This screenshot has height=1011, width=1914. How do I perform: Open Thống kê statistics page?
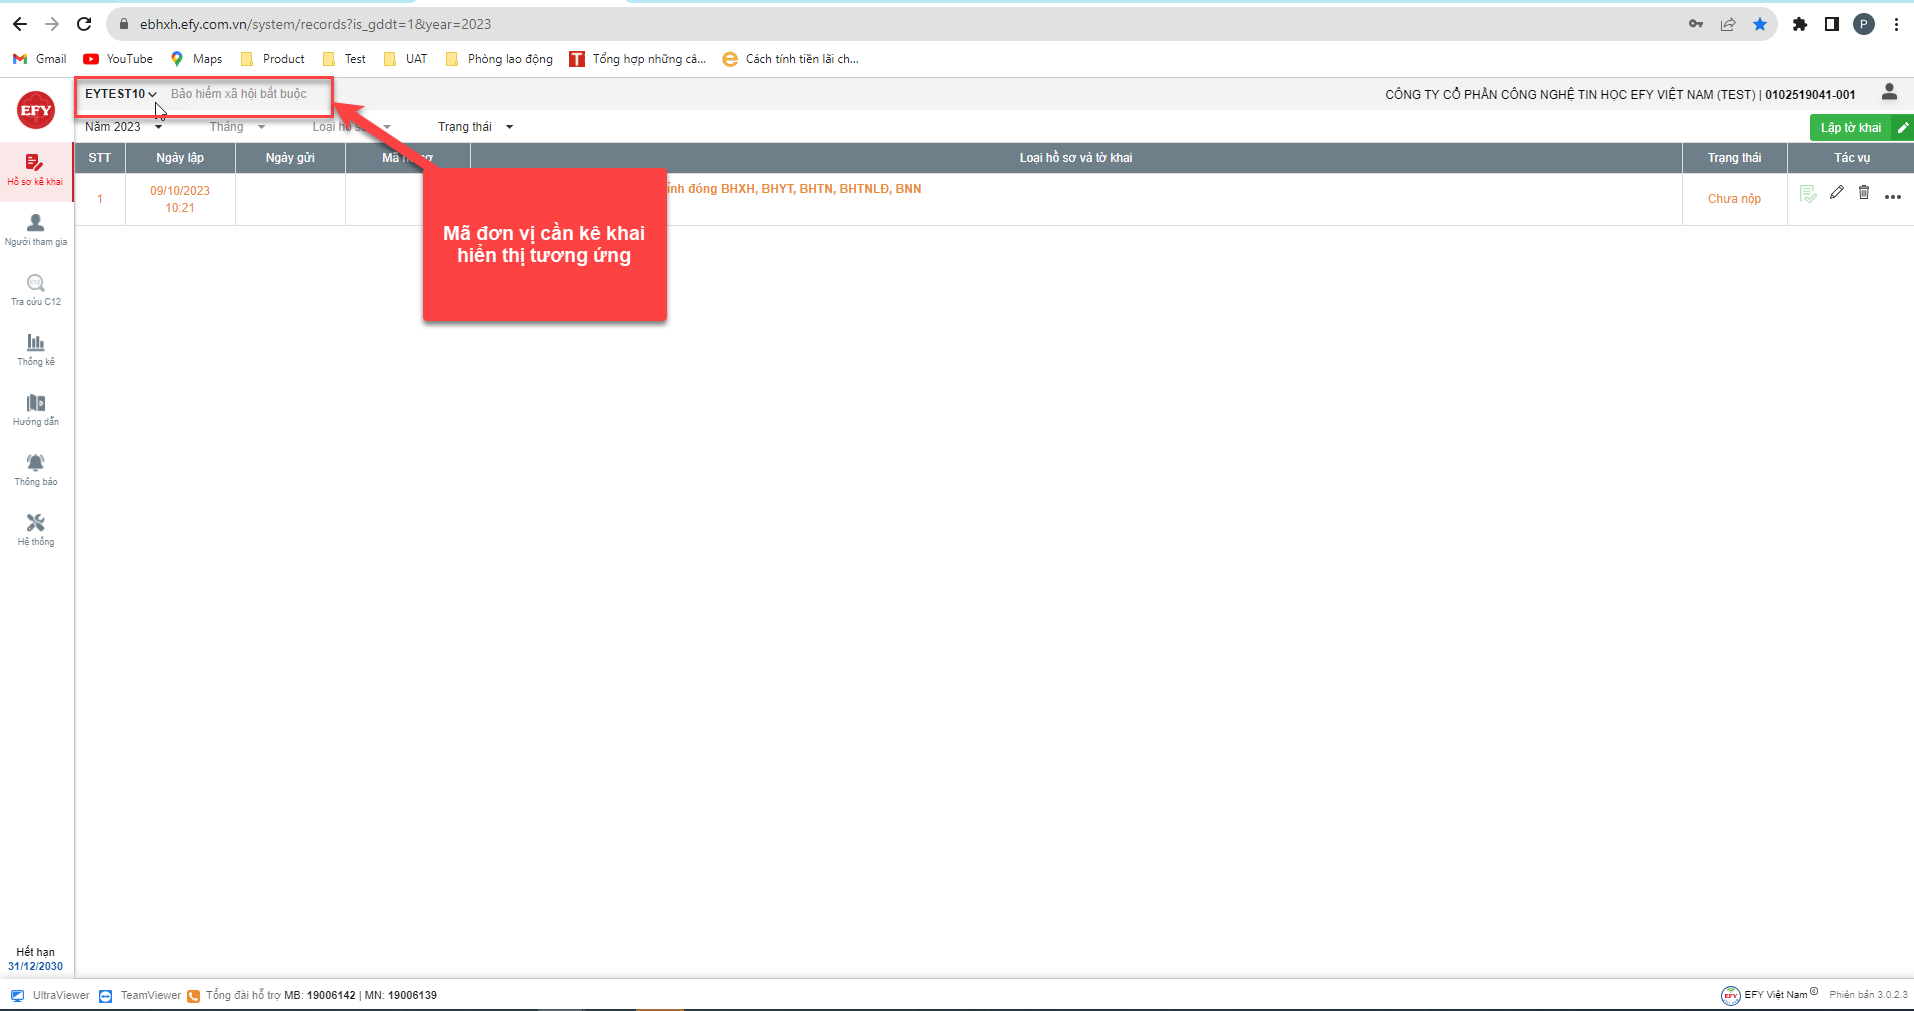pos(35,349)
